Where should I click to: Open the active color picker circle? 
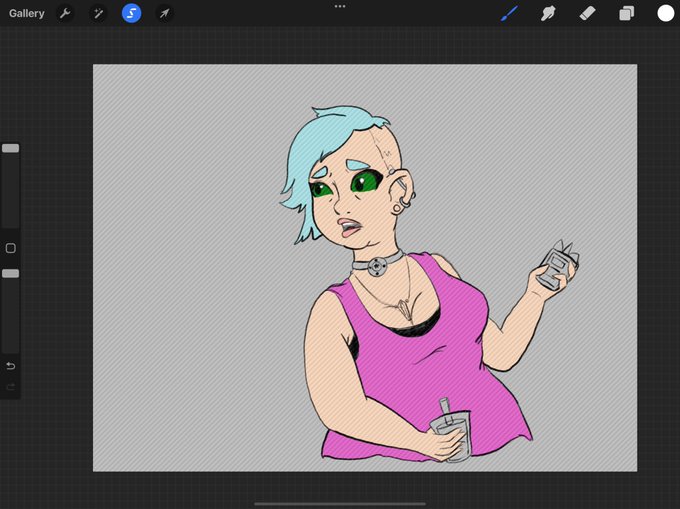[665, 13]
